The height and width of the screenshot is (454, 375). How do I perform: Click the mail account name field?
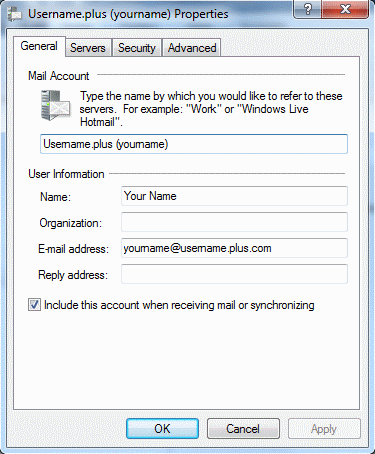[194, 144]
